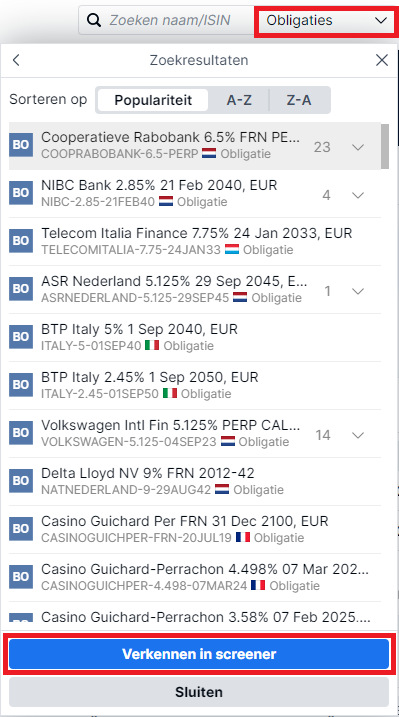Click the BO icon beside BTP Italy 2.45%
This screenshot has height=717, width=399.
pos(21,385)
